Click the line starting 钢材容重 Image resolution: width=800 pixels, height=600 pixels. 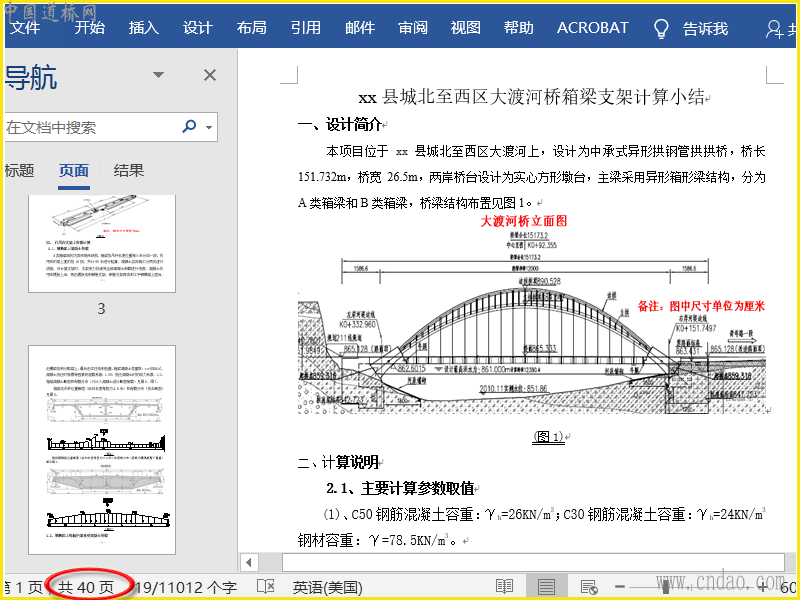pos(378,540)
